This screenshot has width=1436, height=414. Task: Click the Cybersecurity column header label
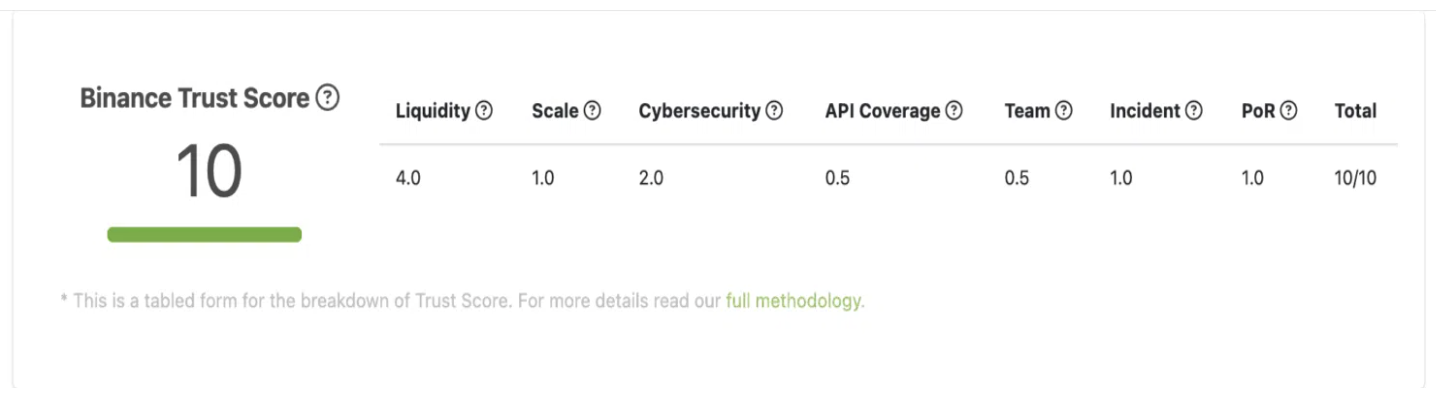point(699,111)
